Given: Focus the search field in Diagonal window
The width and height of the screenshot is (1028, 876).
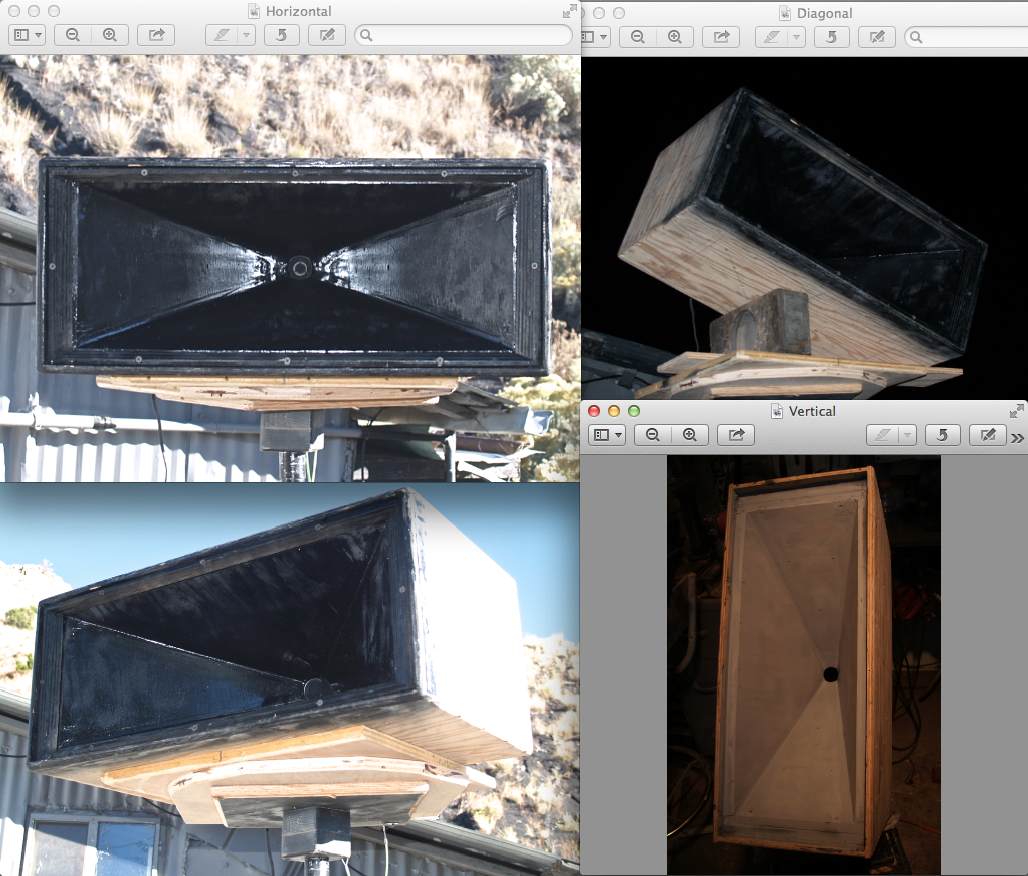Looking at the screenshot, I should pos(966,37).
